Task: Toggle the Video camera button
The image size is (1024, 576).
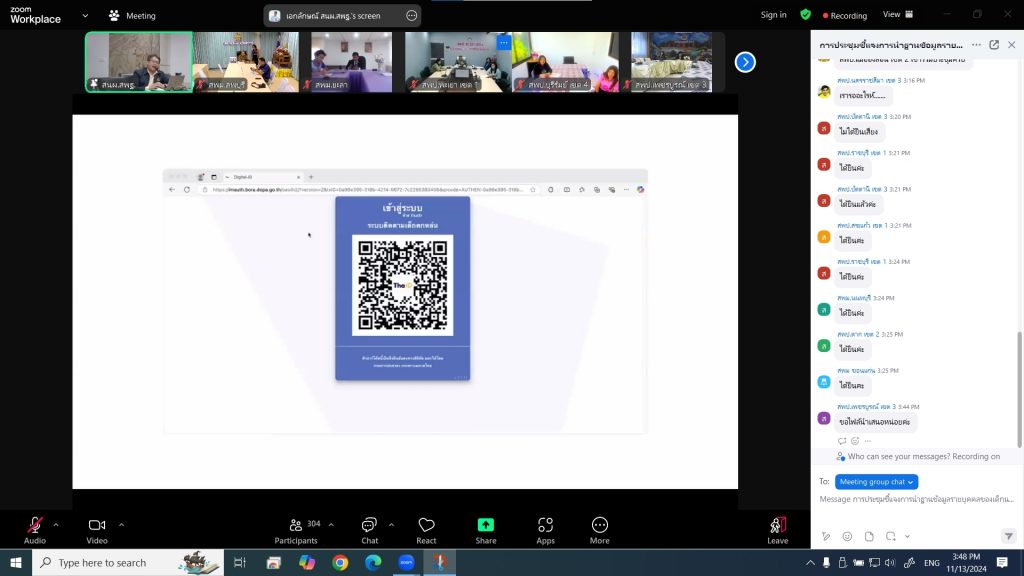Action: coord(97,530)
